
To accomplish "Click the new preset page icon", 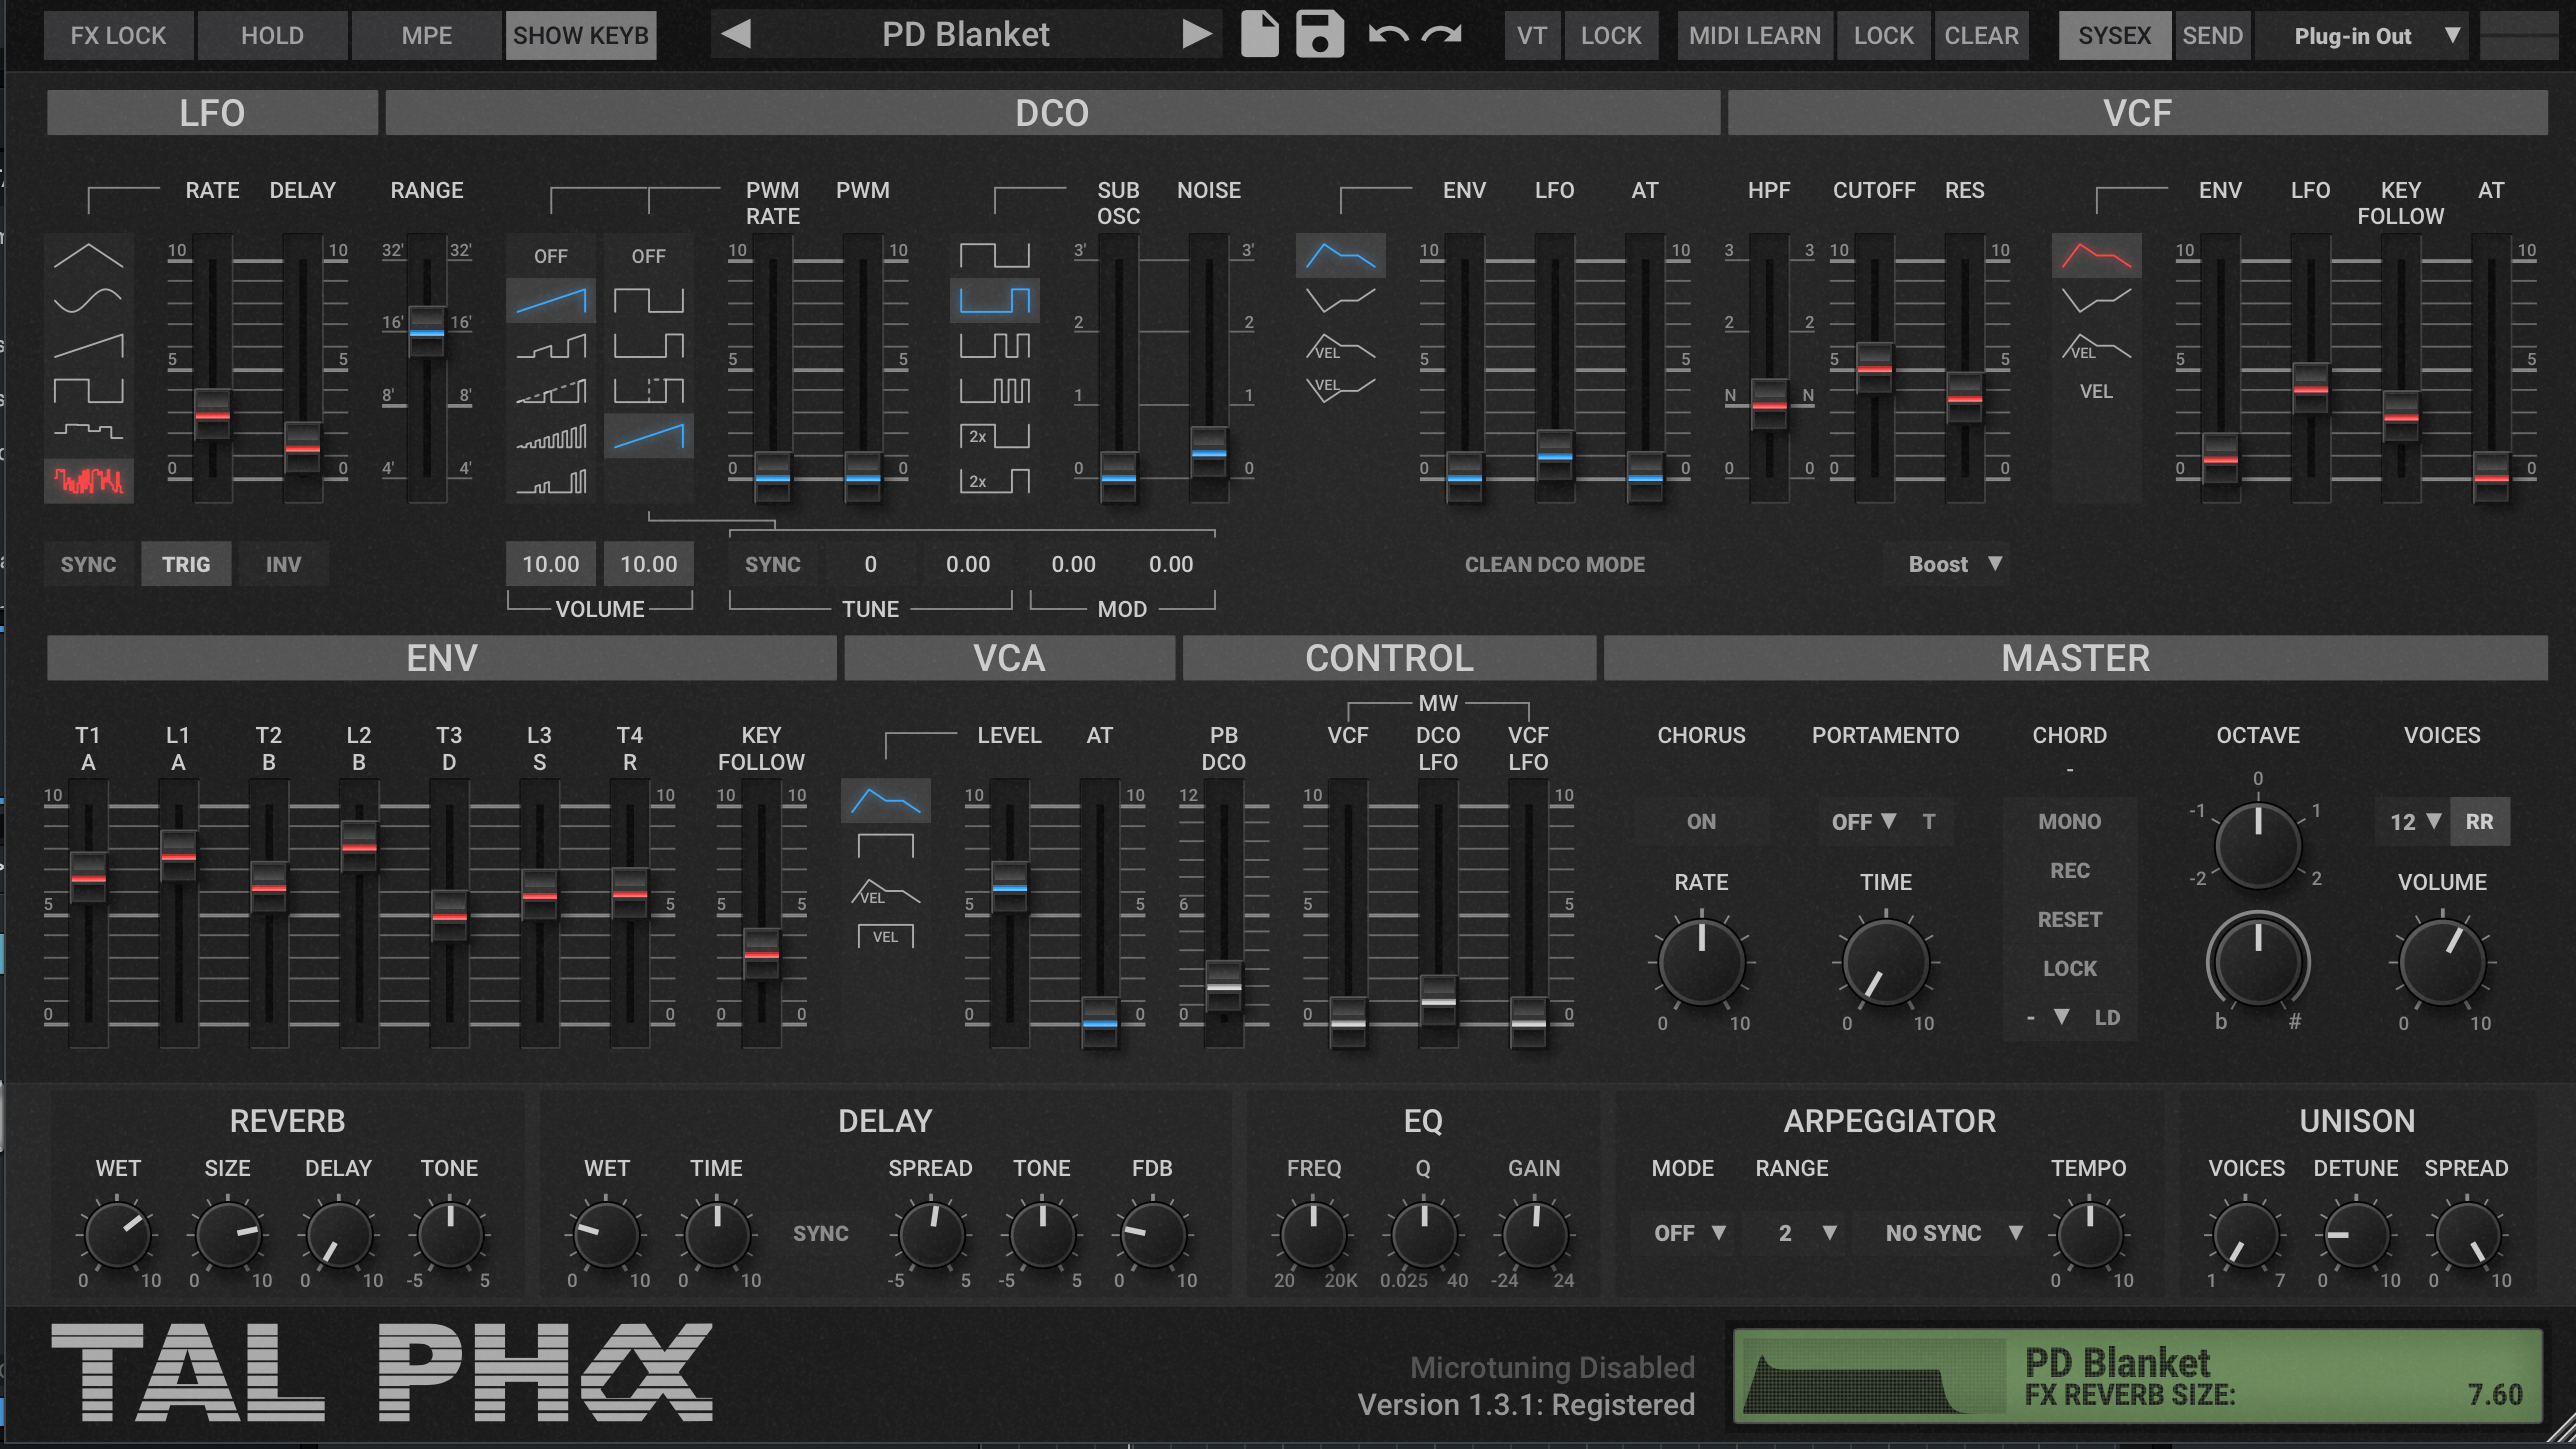I will point(1259,35).
